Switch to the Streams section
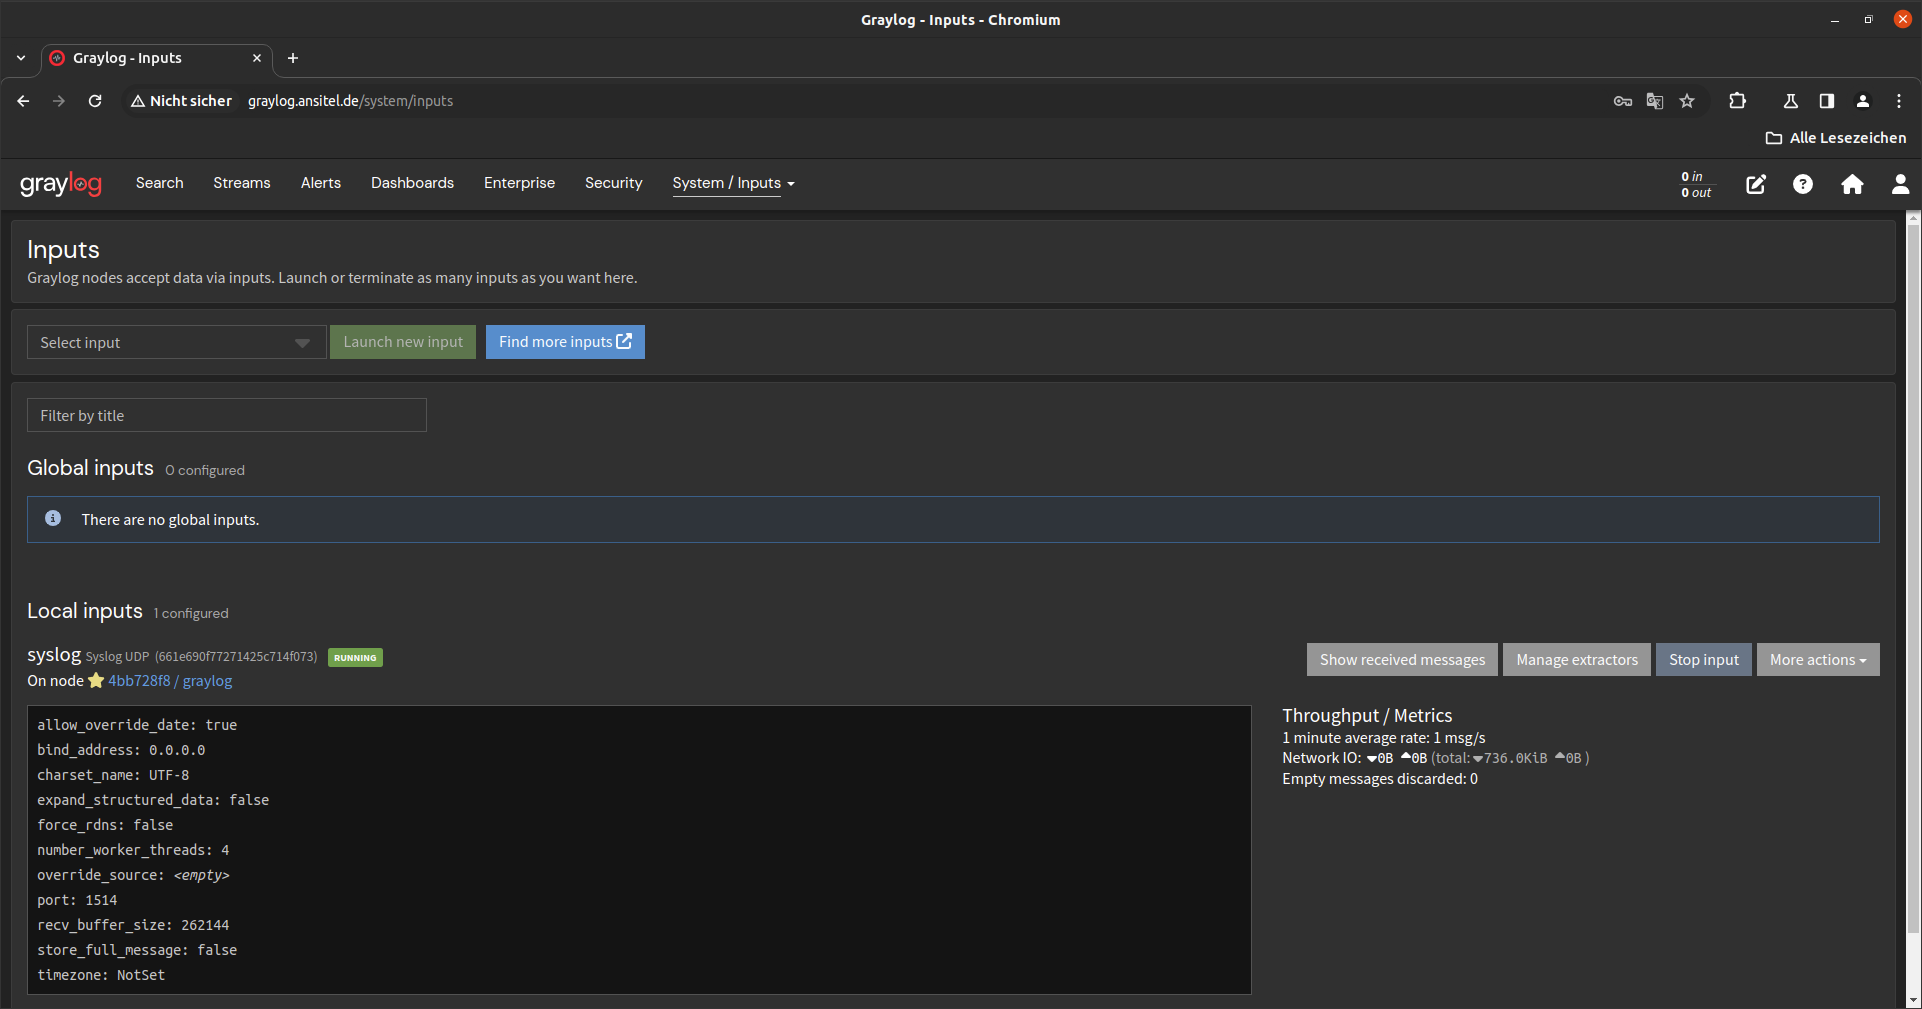Screen dimensions: 1922x1009 point(241,183)
